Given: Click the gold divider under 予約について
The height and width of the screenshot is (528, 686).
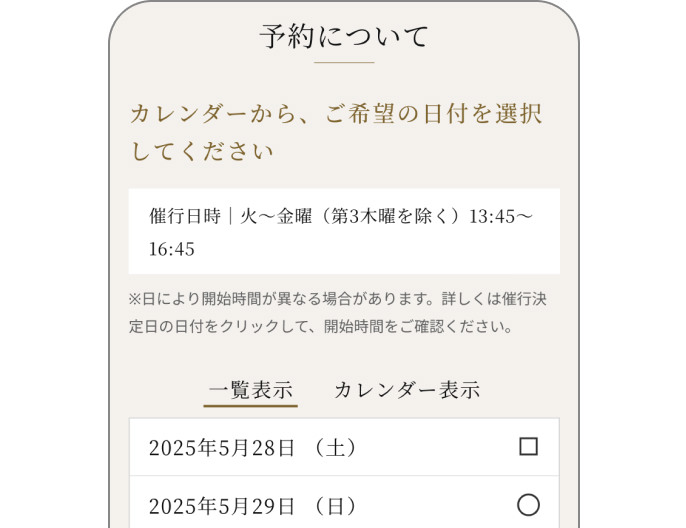Looking at the screenshot, I should [343, 63].
